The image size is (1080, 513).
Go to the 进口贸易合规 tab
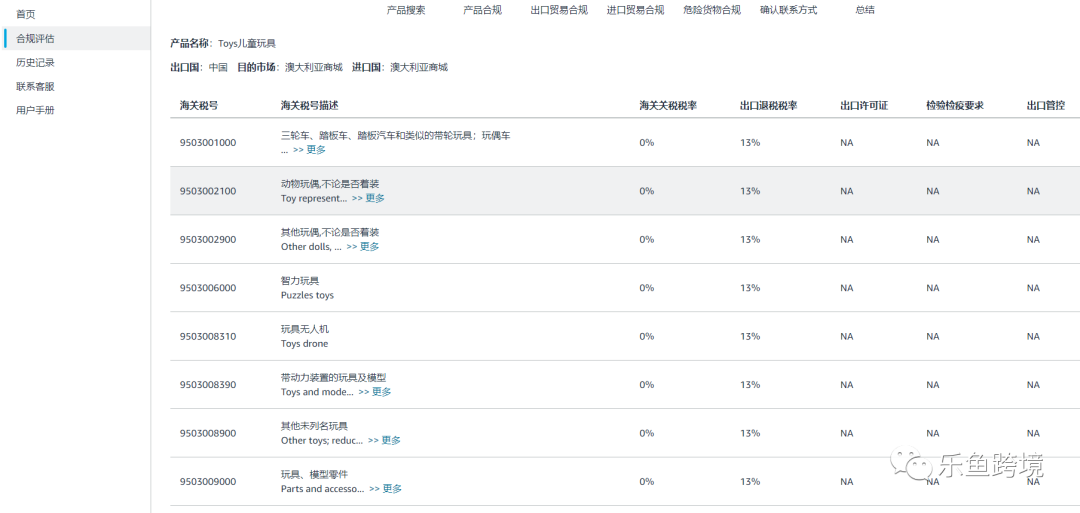[x=635, y=10]
